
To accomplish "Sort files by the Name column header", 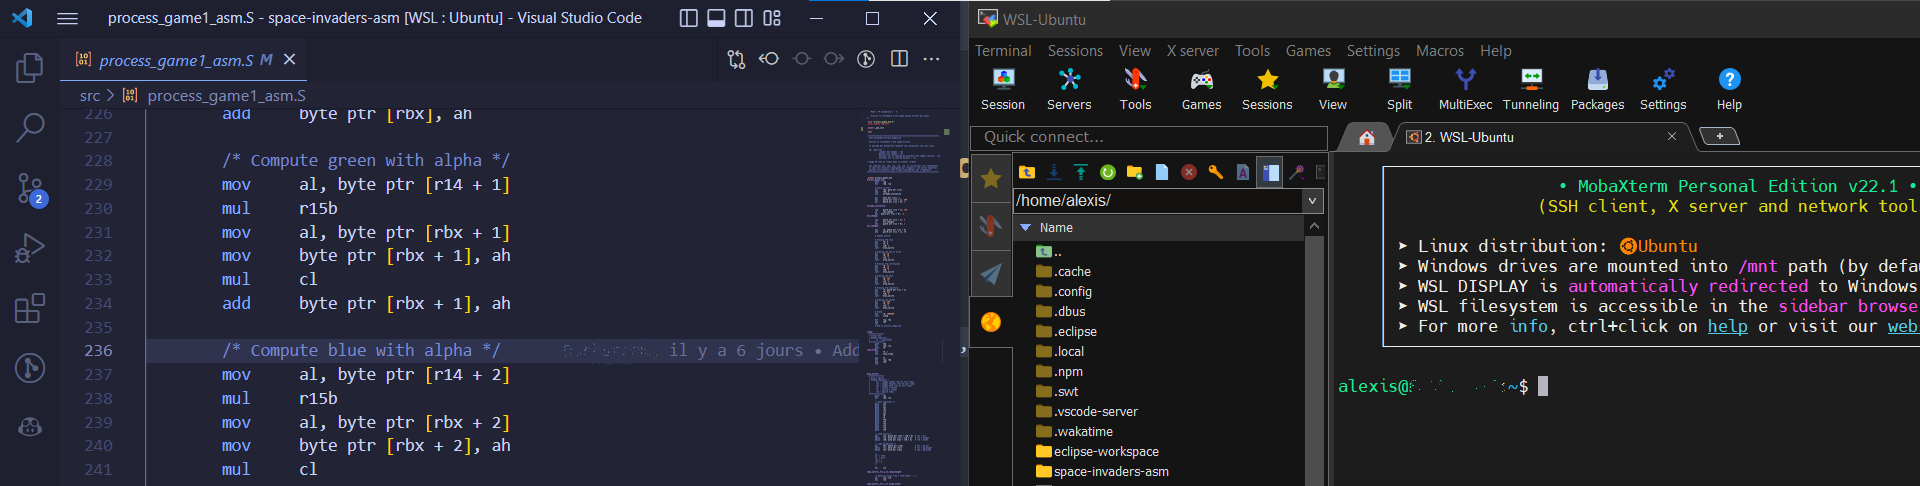I will click(x=1160, y=228).
